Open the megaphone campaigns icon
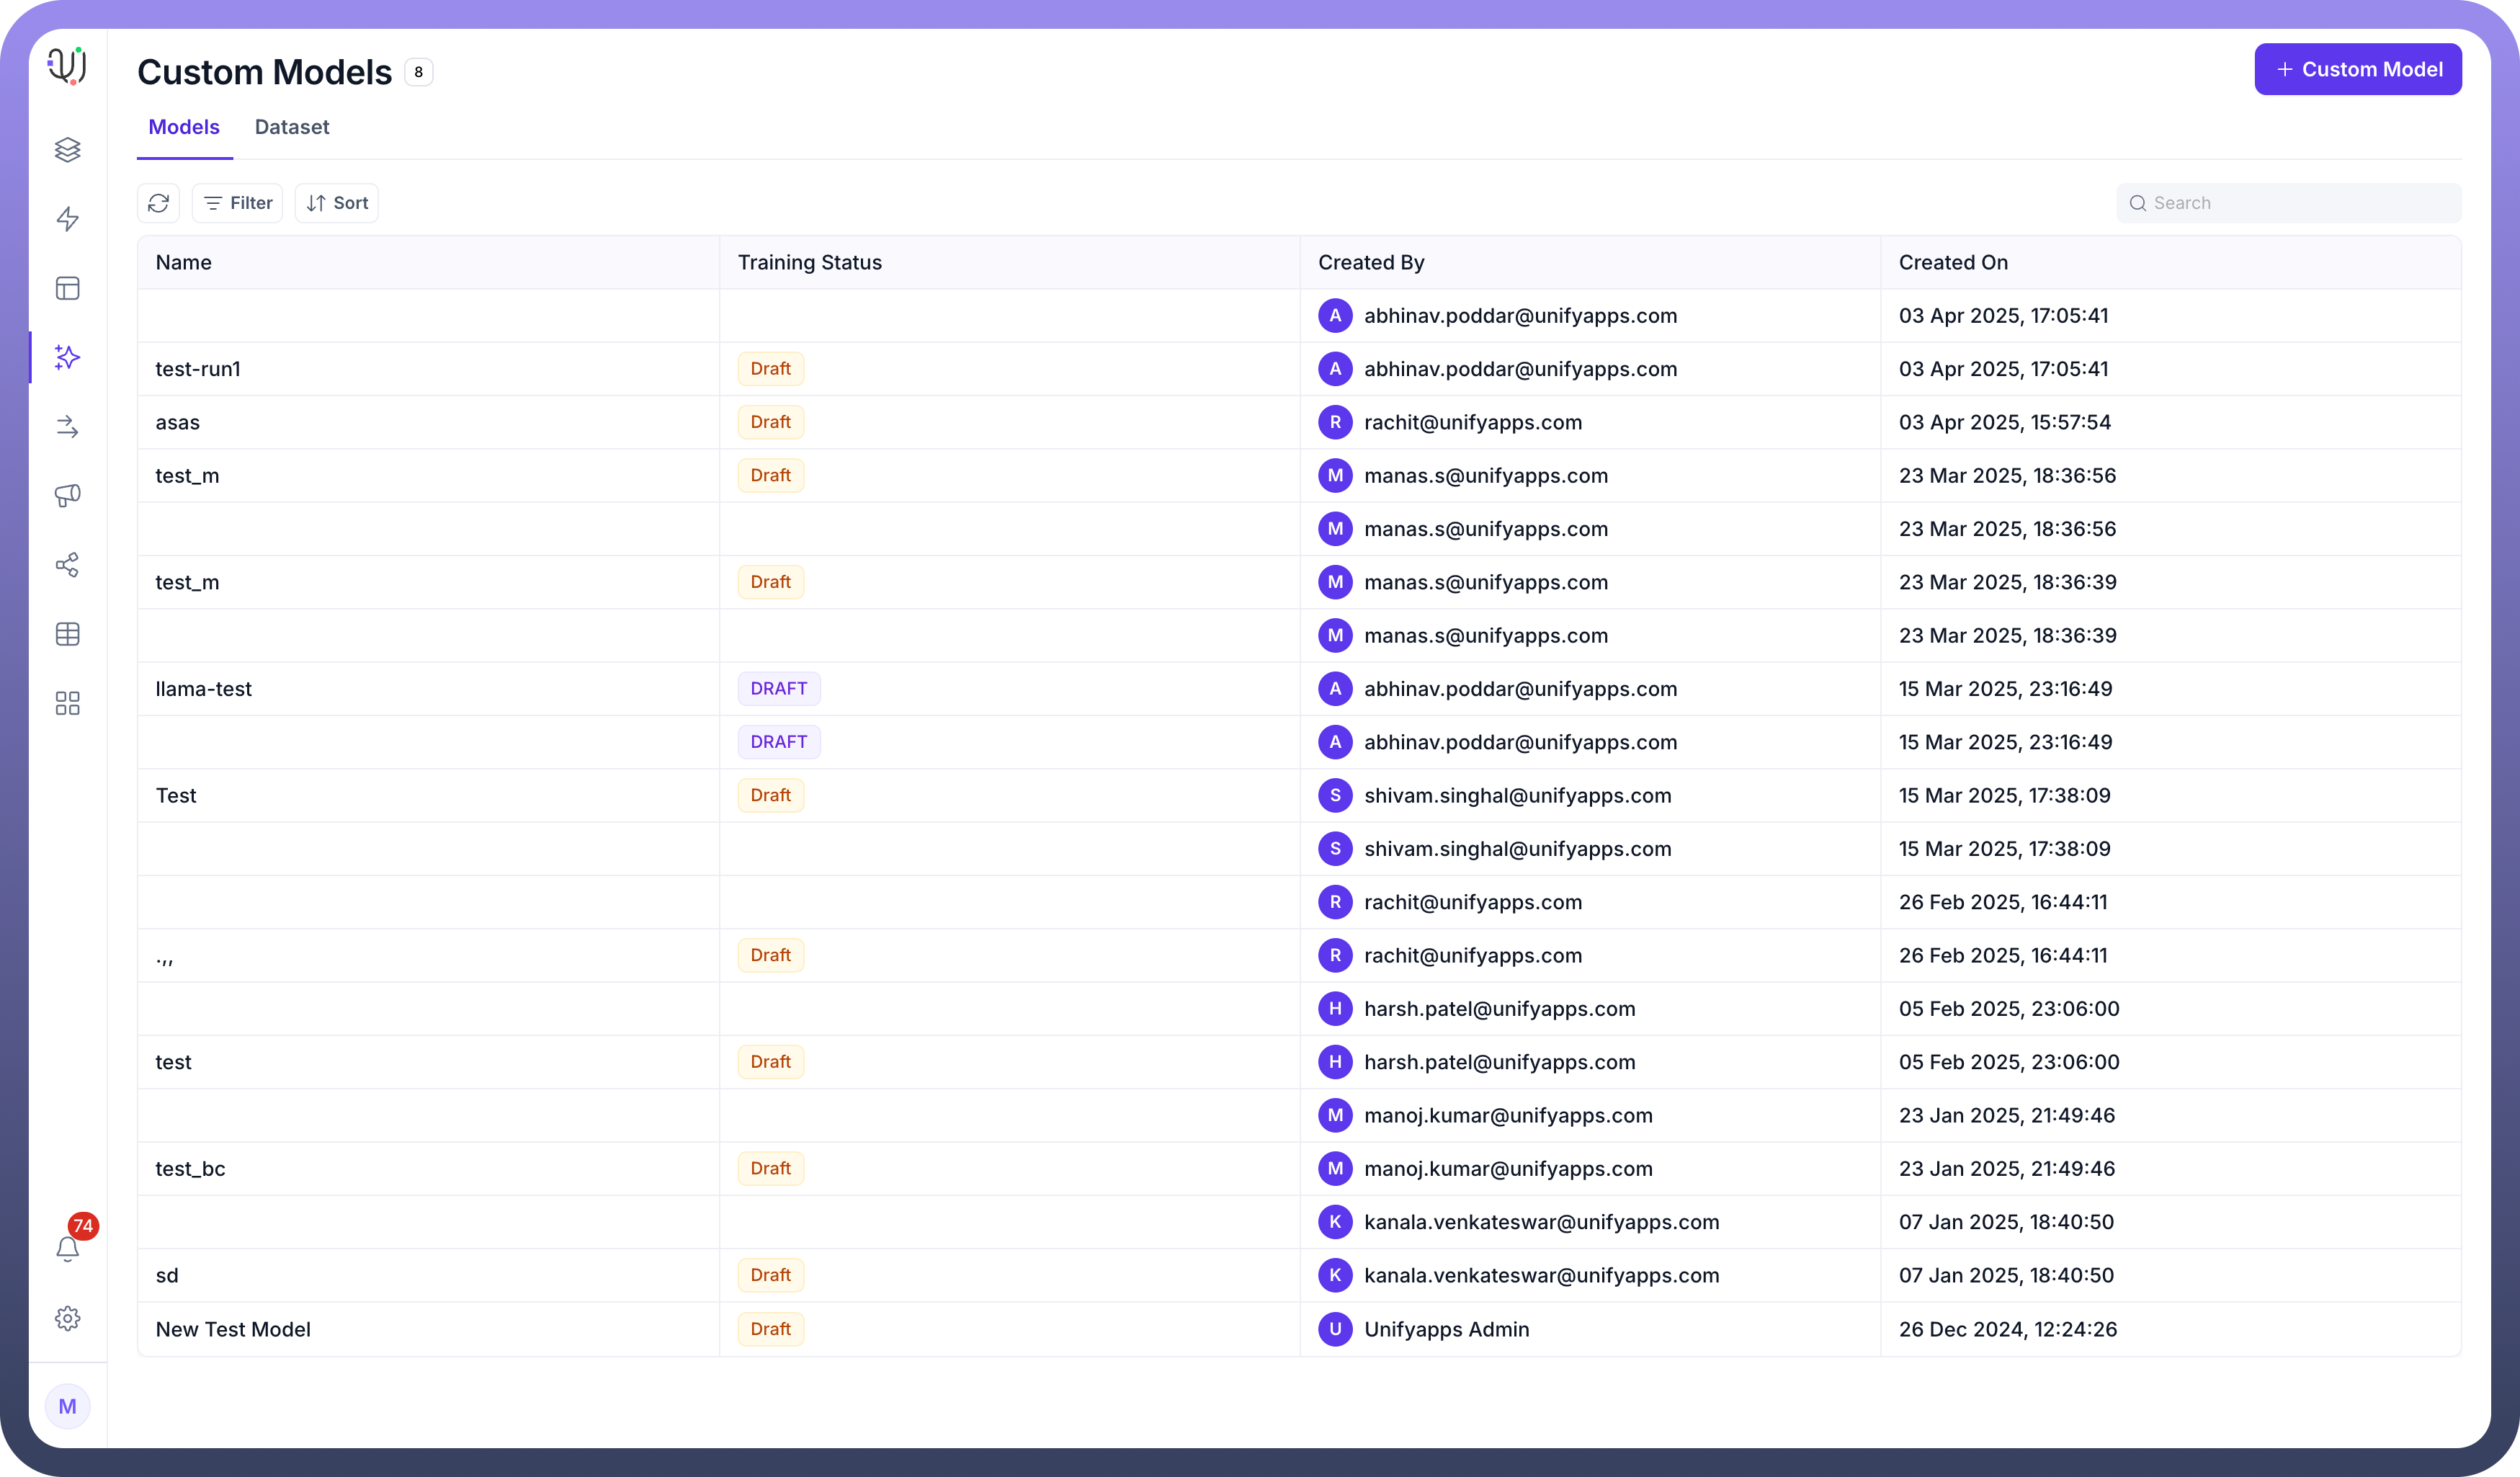 tap(67, 496)
